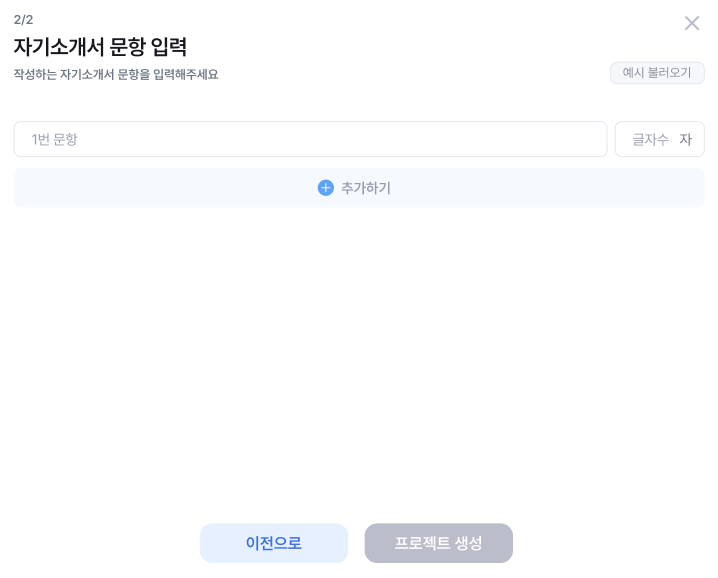Dismiss the modal with the X icon
Image resolution: width=718 pixels, height=578 pixels.
click(691, 23)
